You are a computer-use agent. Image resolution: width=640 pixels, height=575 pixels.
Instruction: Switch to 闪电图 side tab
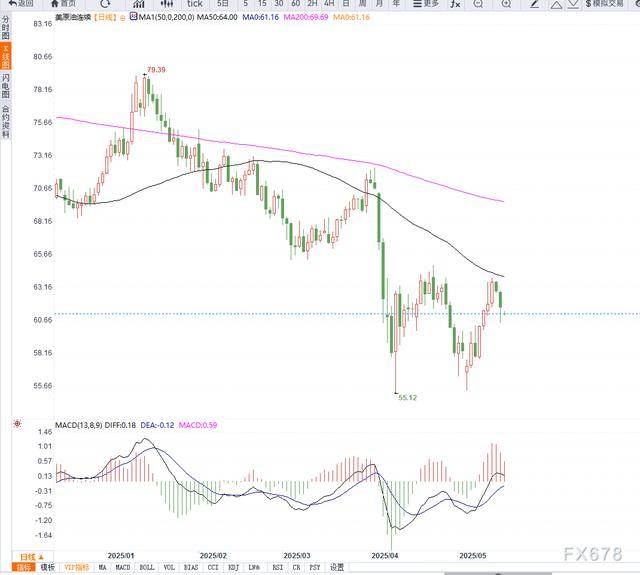[x=5, y=86]
